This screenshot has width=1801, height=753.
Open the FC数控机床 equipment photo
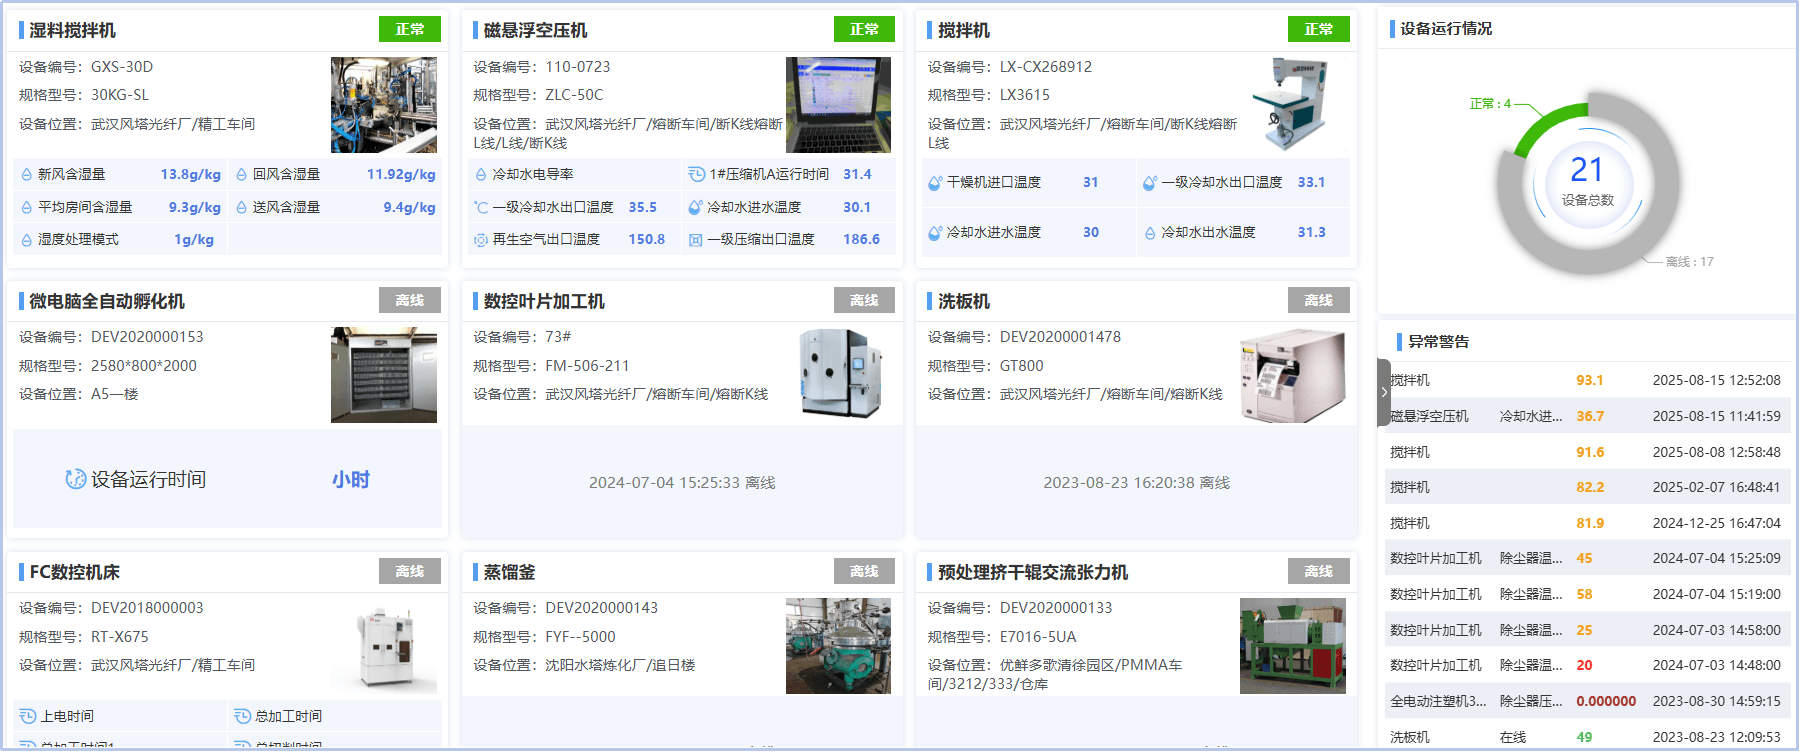point(384,646)
